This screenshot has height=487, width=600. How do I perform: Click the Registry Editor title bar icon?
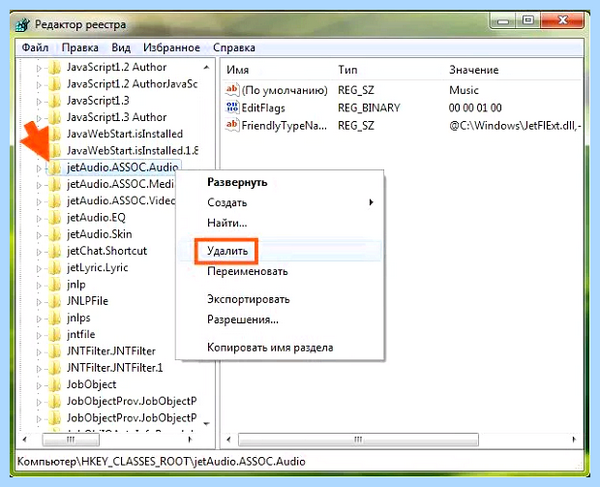23,25
